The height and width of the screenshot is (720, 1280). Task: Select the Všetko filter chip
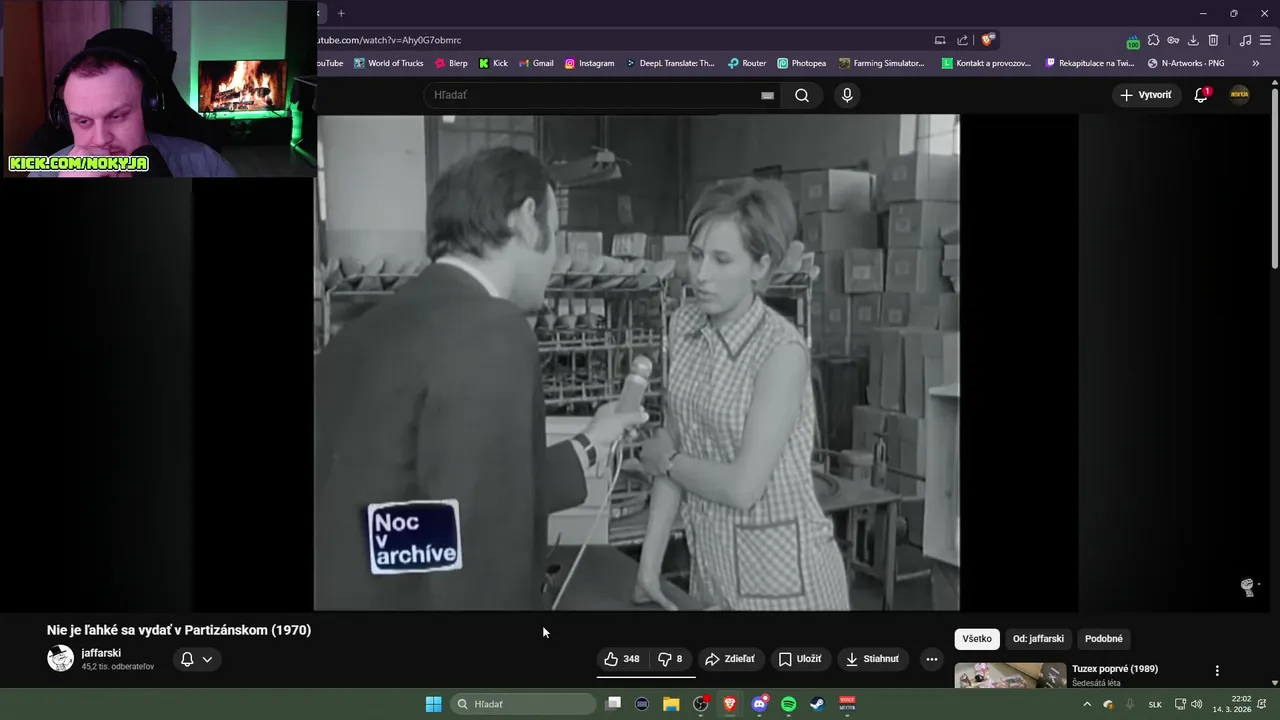[x=977, y=639]
